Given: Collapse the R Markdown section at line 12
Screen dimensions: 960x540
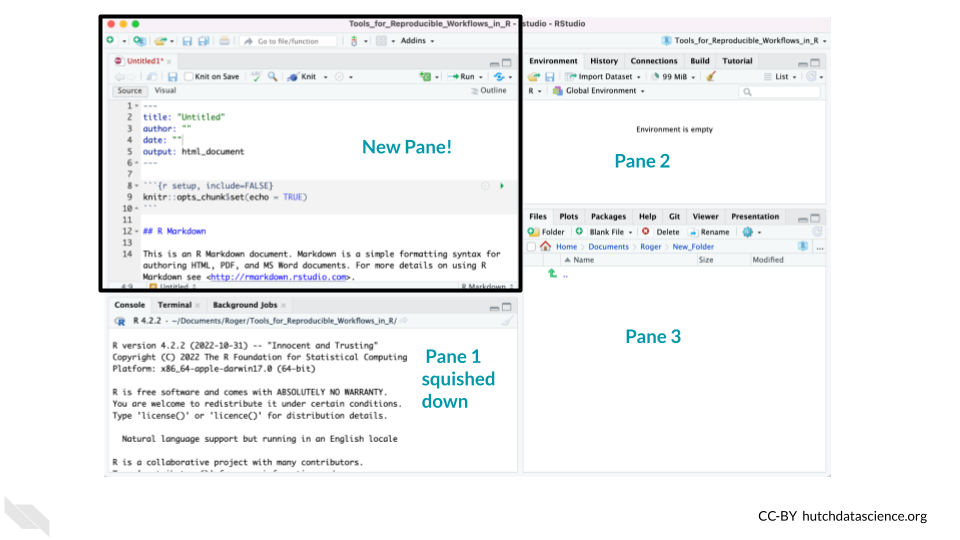Looking at the screenshot, I should 137,231.
